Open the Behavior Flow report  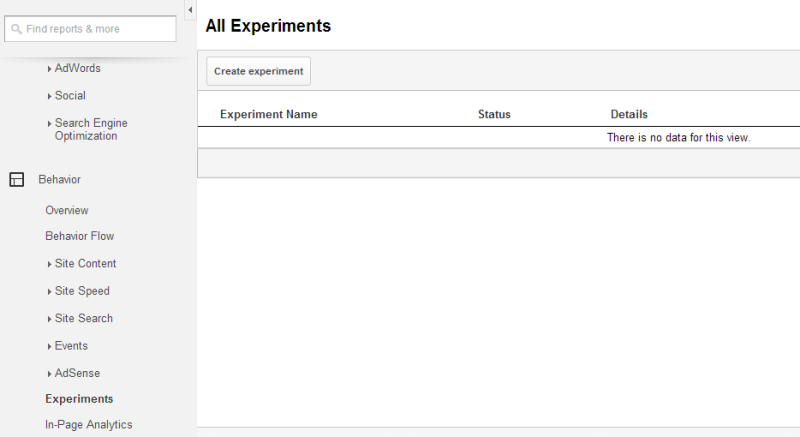(80, 237)
